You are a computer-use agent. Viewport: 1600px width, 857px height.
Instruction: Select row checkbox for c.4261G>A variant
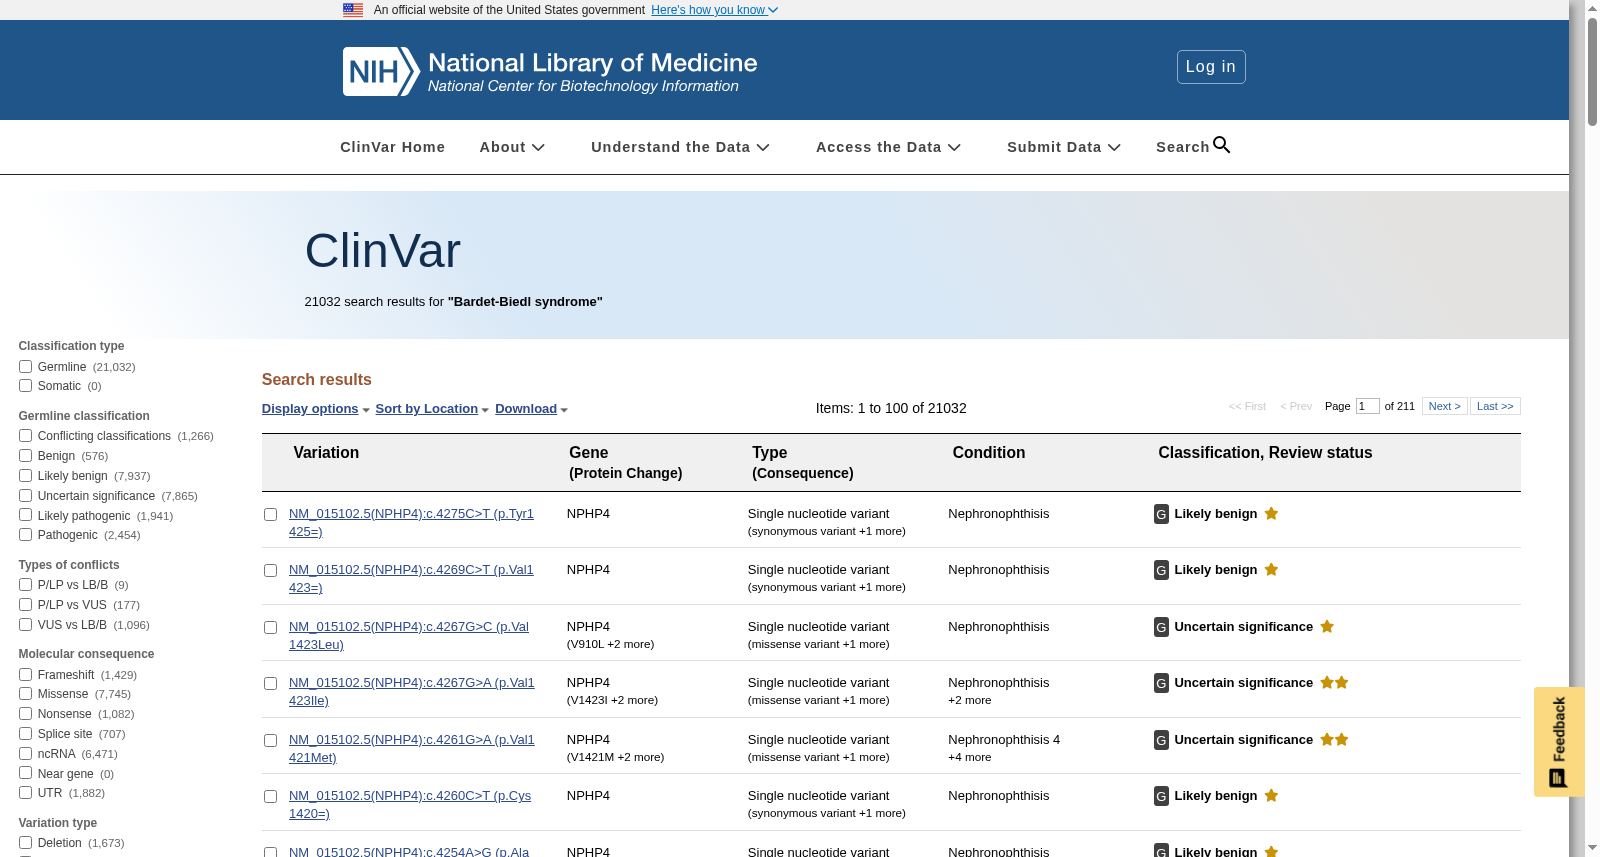point(270,741)
